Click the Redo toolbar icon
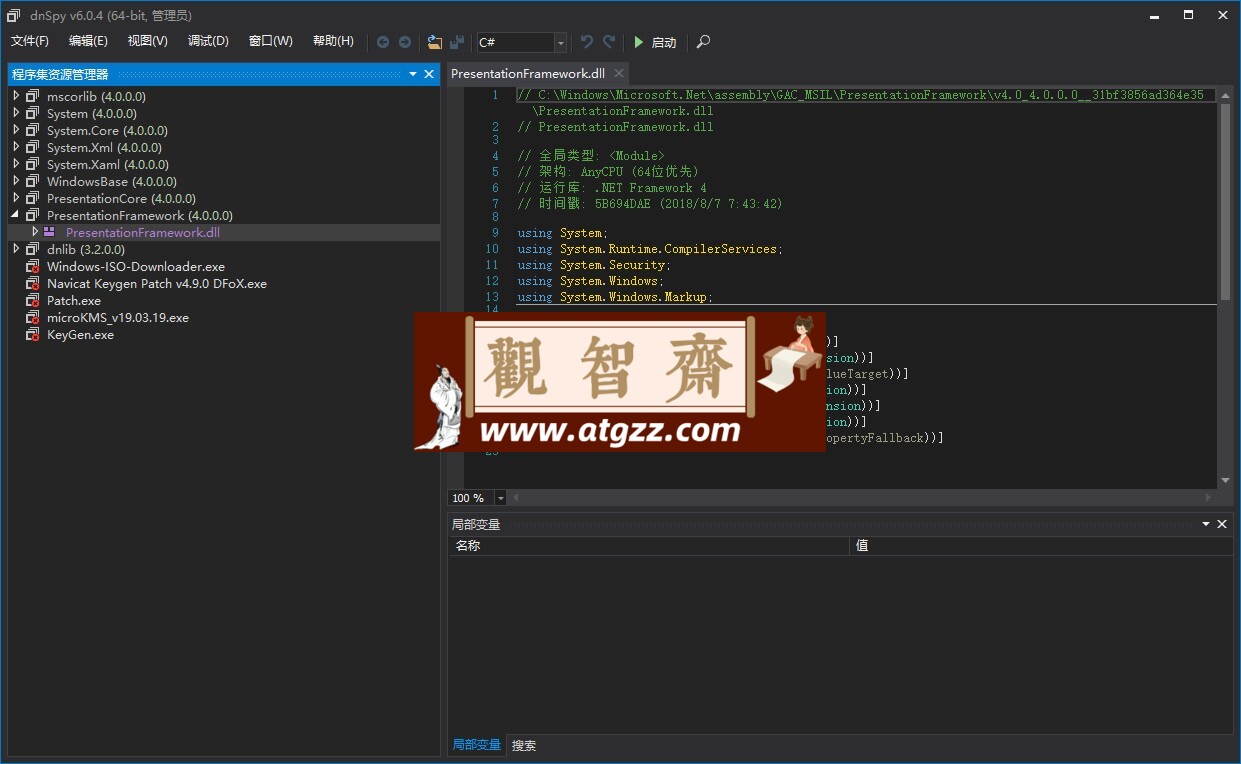Viewport: 1241px width, 764px height. (609, 42)
